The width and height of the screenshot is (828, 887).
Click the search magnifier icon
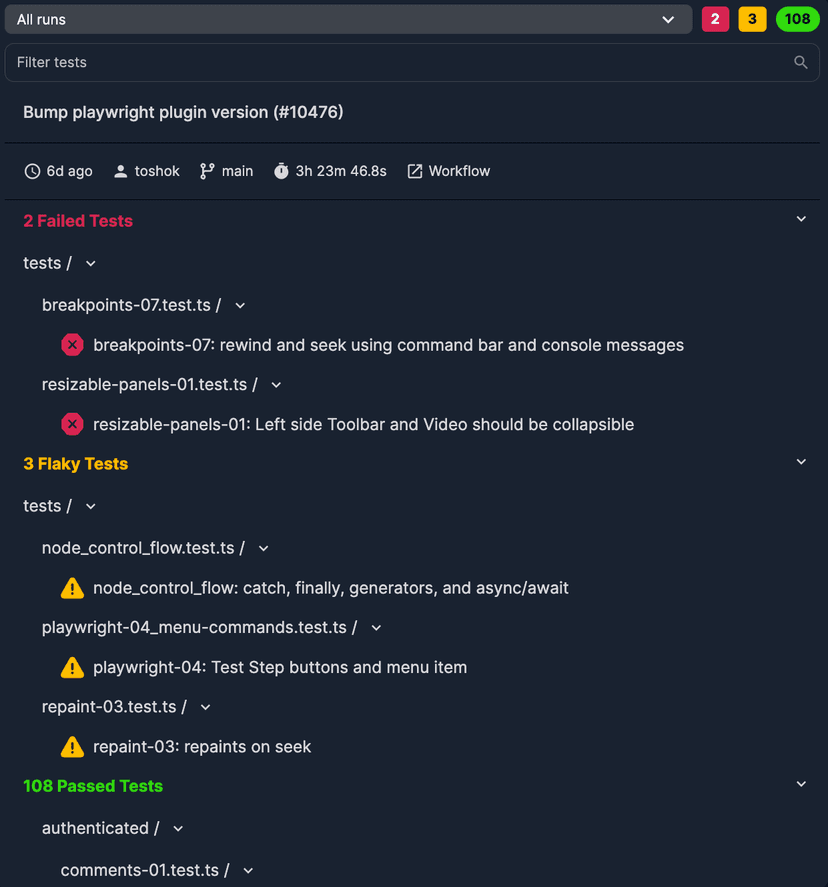[800, 62]
